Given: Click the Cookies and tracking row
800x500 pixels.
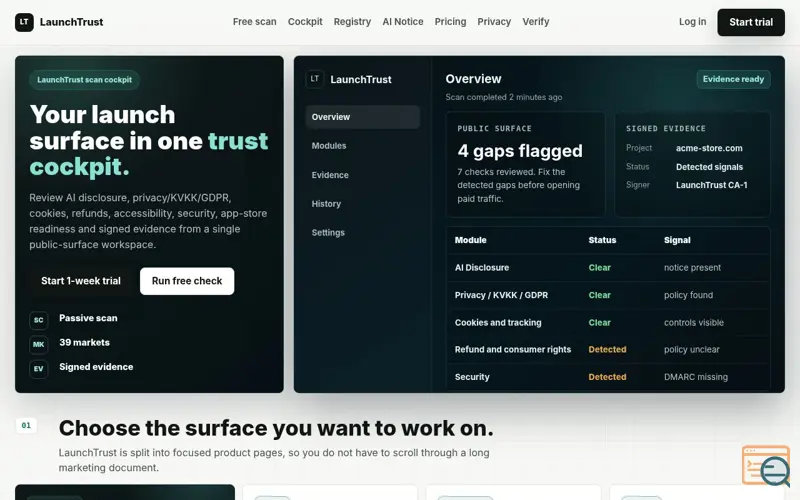Looking at the screenshot, I should [x=608, y=322].
